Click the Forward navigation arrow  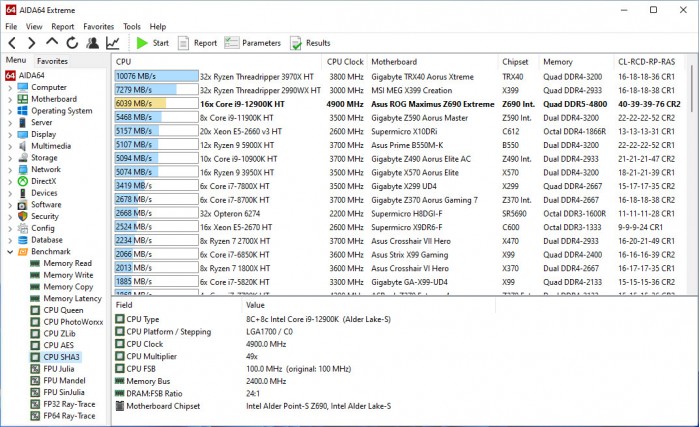tap(31, 43)
